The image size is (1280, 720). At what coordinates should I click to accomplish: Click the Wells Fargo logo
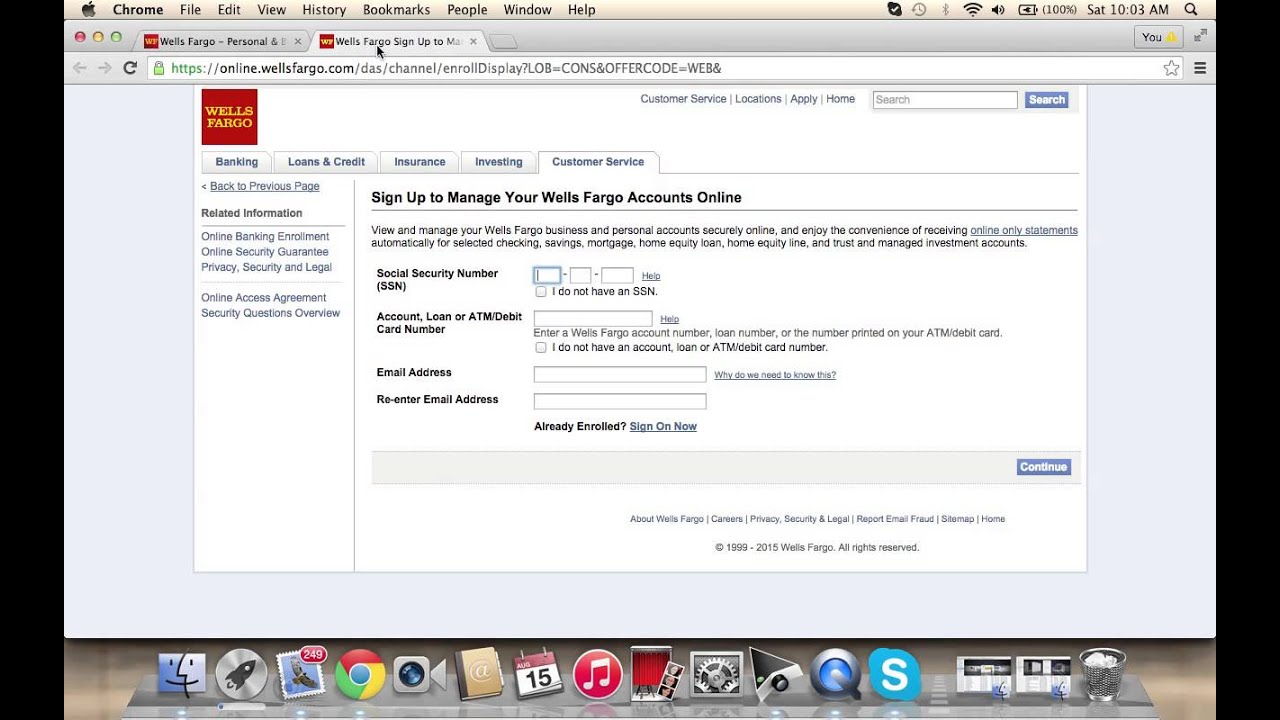(x=229, y=116)
